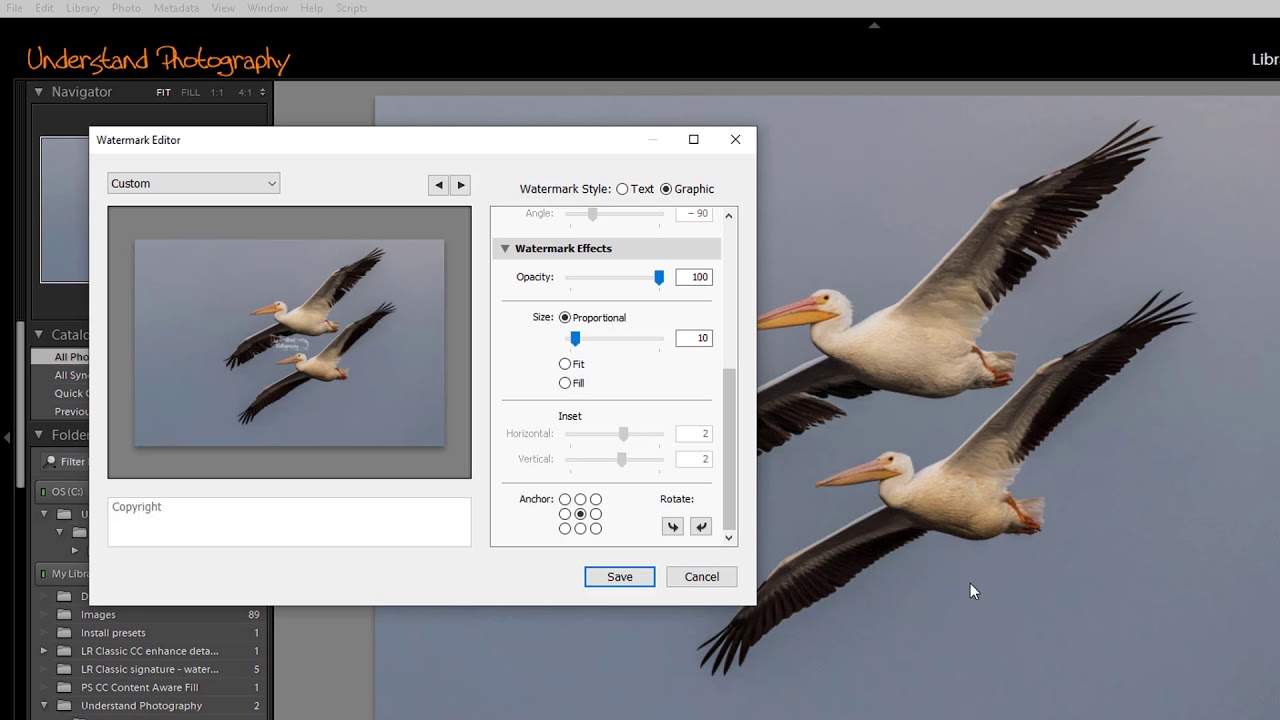
Task: Collapse the Navigator panel
Action: (x=39, y=92)
